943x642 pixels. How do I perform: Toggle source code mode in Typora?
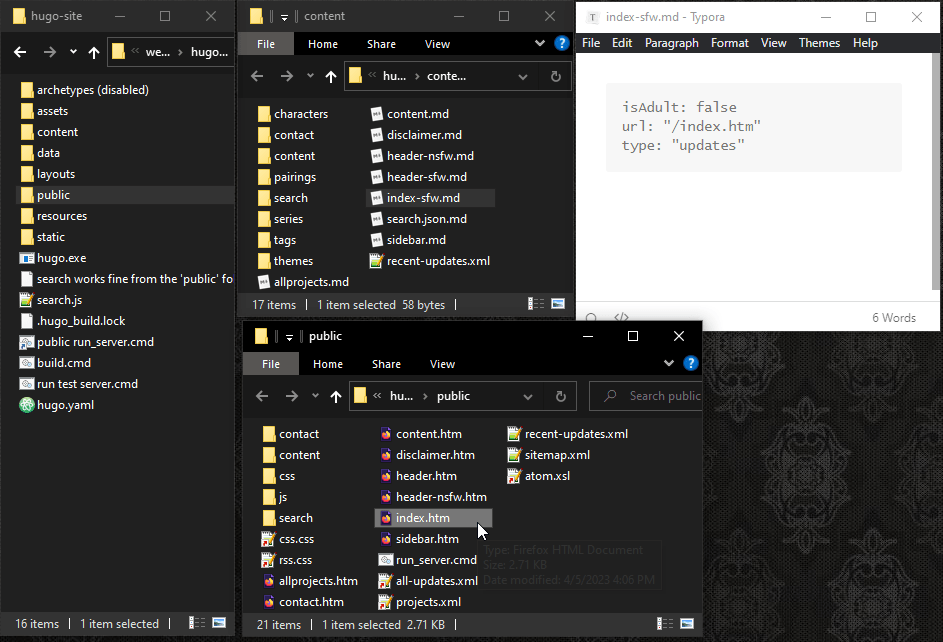(x=621, y=318)
